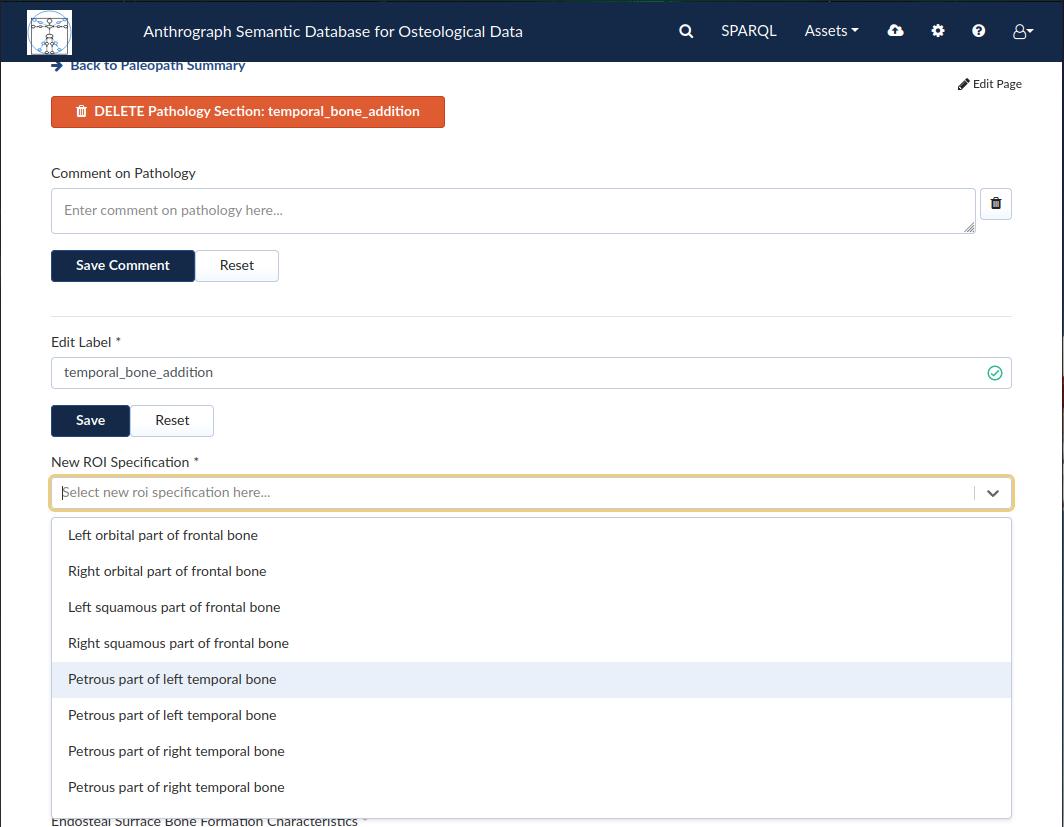1064x827 pixels.
Task: Click the comment textarea resize handle
Action: click(x=969, y=227)
